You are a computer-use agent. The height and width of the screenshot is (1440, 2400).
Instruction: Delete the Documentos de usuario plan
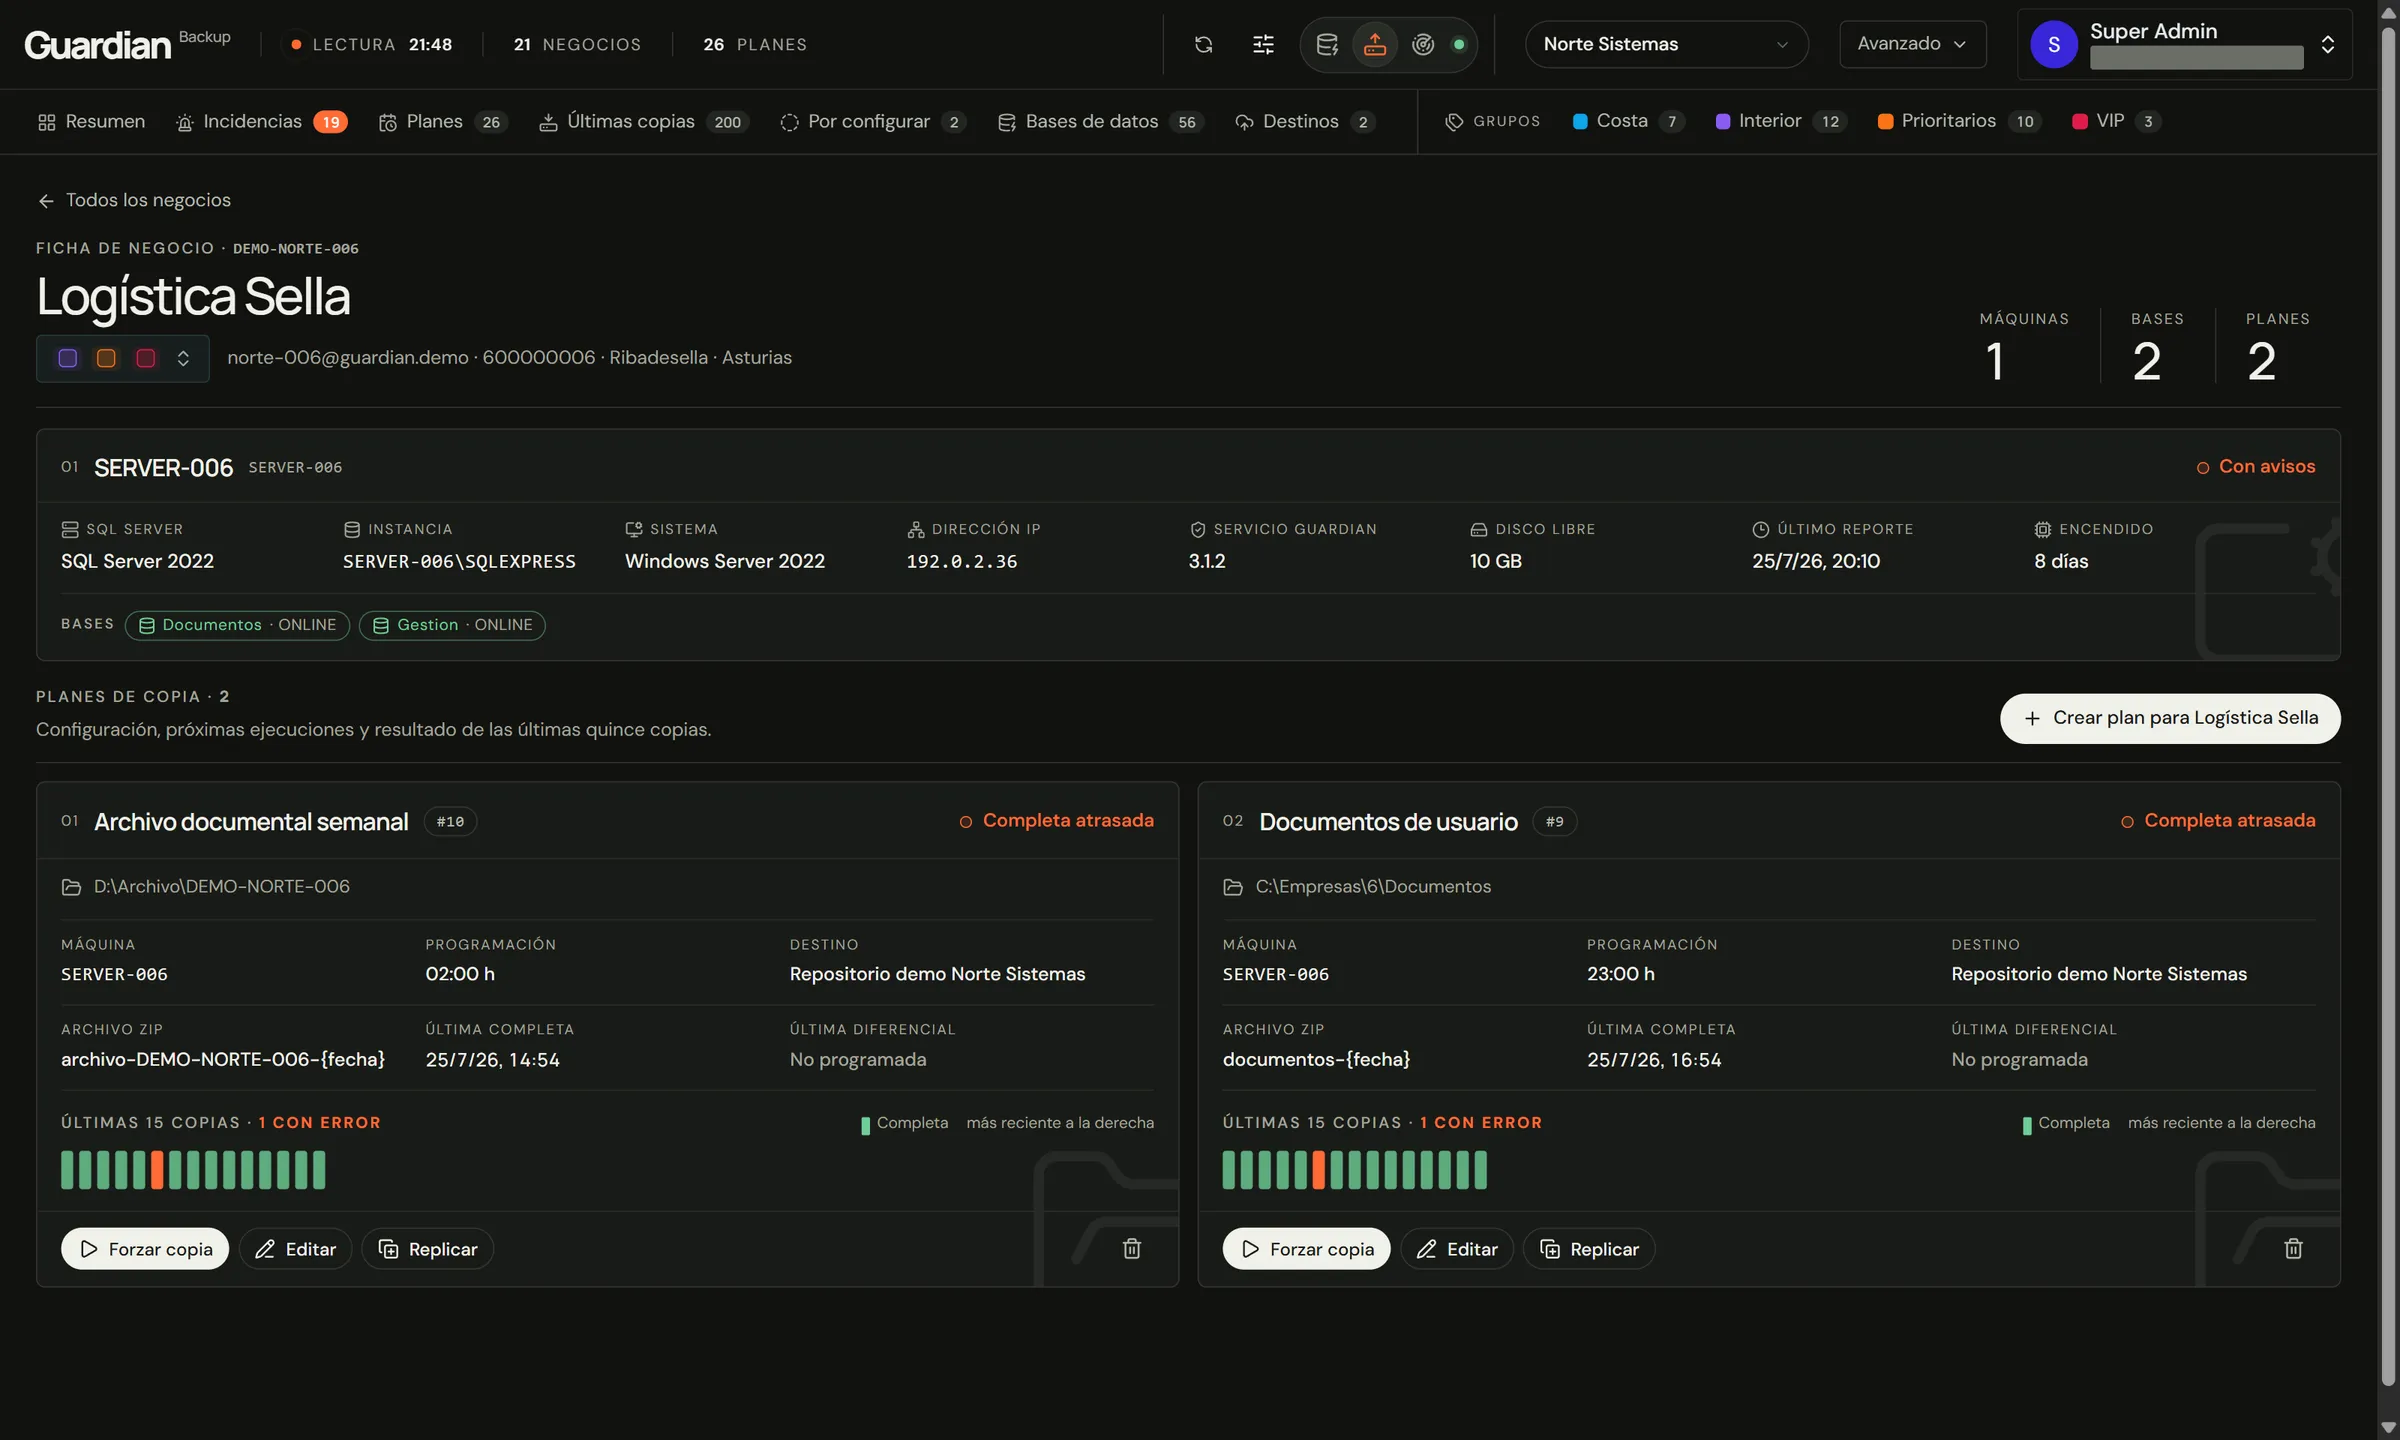[2293, 1248]
